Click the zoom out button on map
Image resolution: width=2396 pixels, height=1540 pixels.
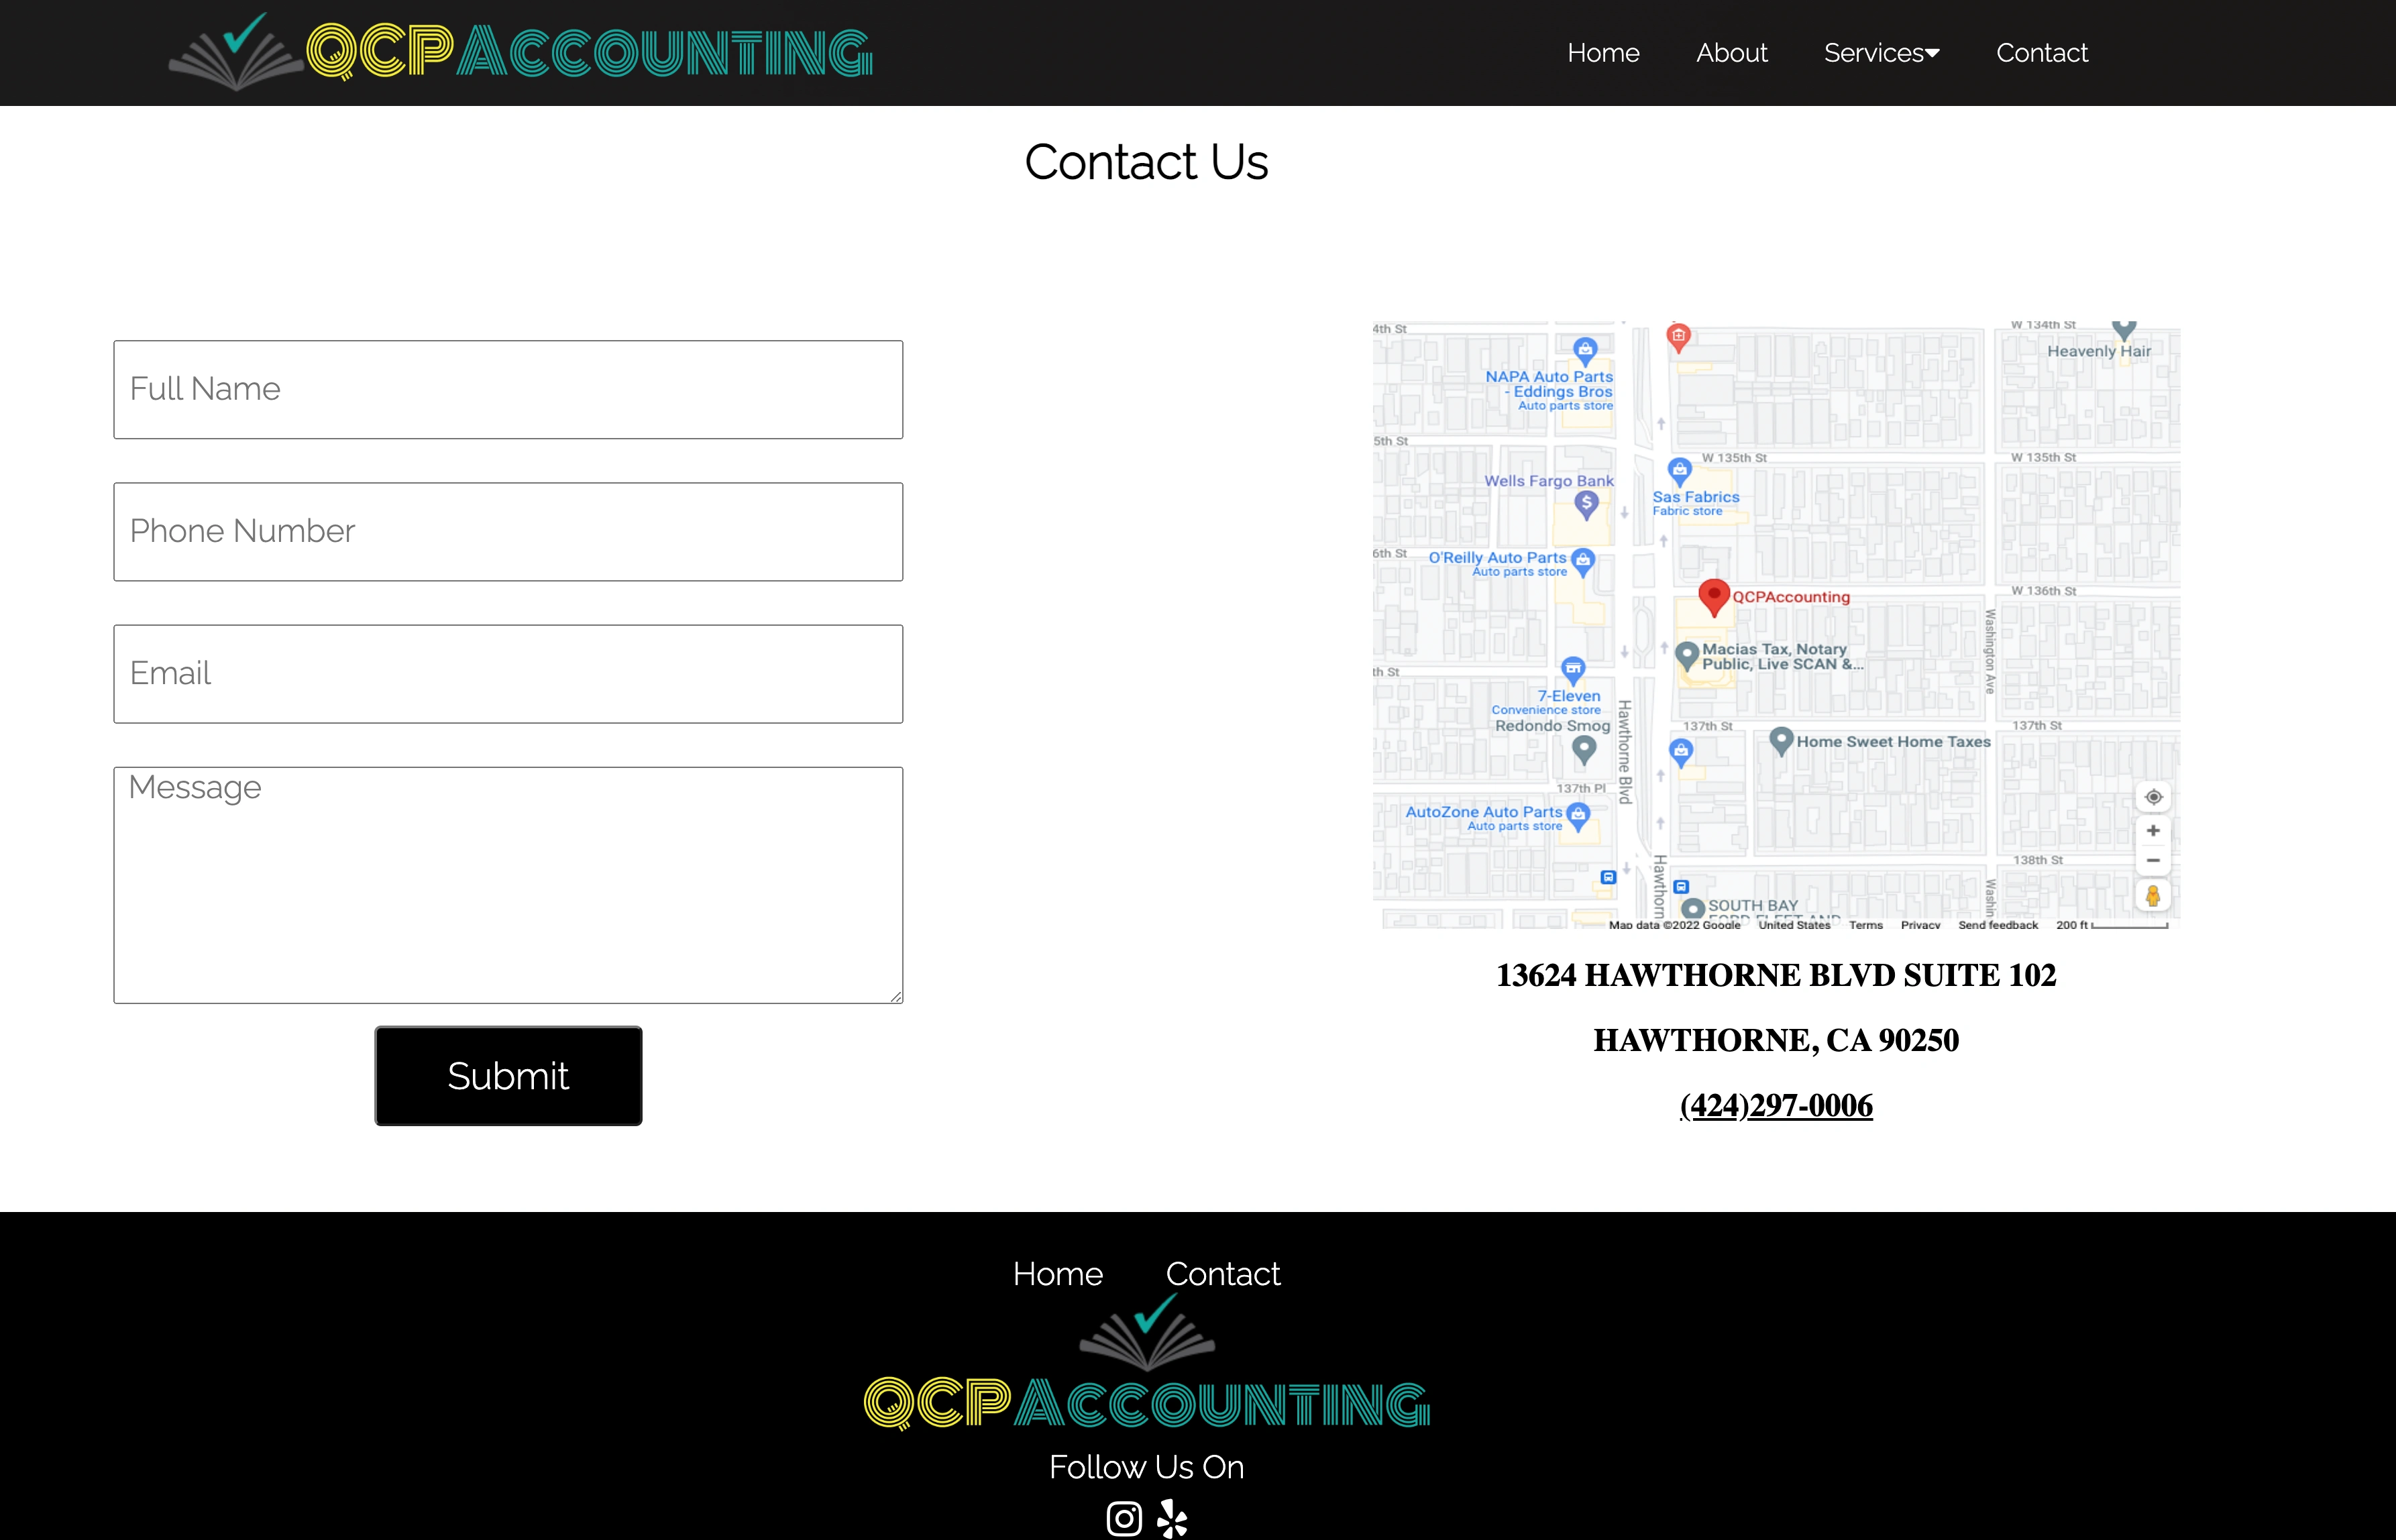click(2153, 859)
